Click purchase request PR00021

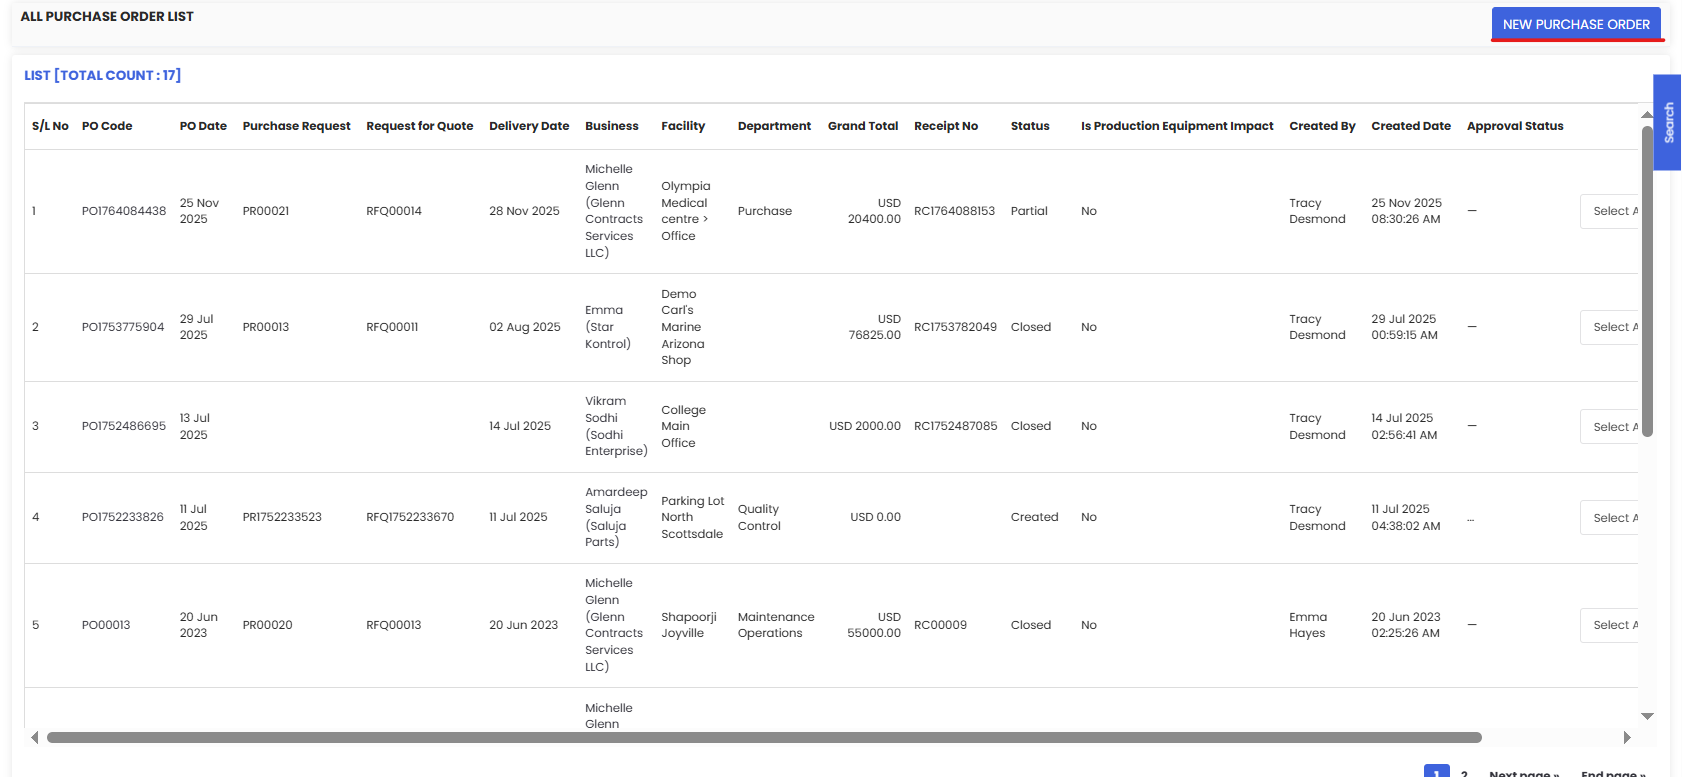pyautogui.click(x=266, y=211)
